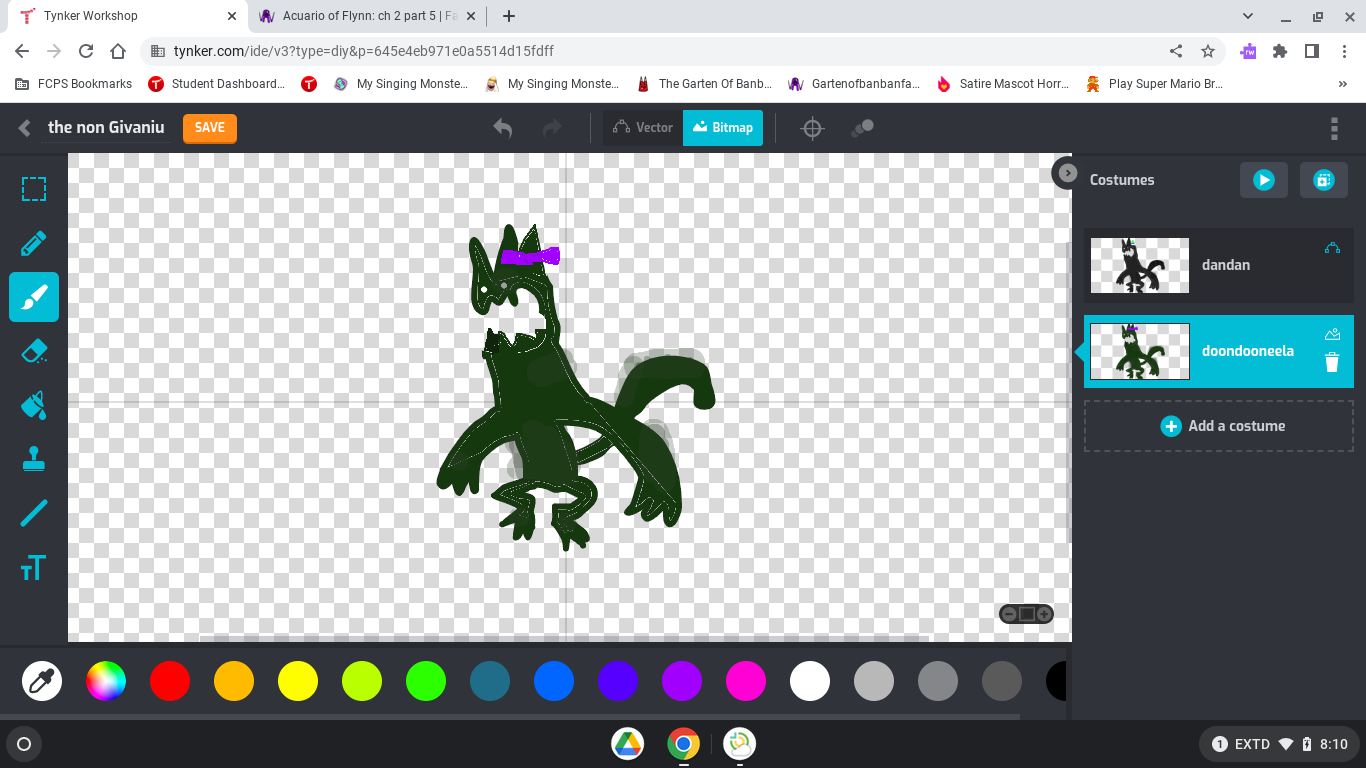This screenshot has height=768, width=1366.
Task: Click the add from media library icon
Action: pyautogui.click(x=1324, y=180)
